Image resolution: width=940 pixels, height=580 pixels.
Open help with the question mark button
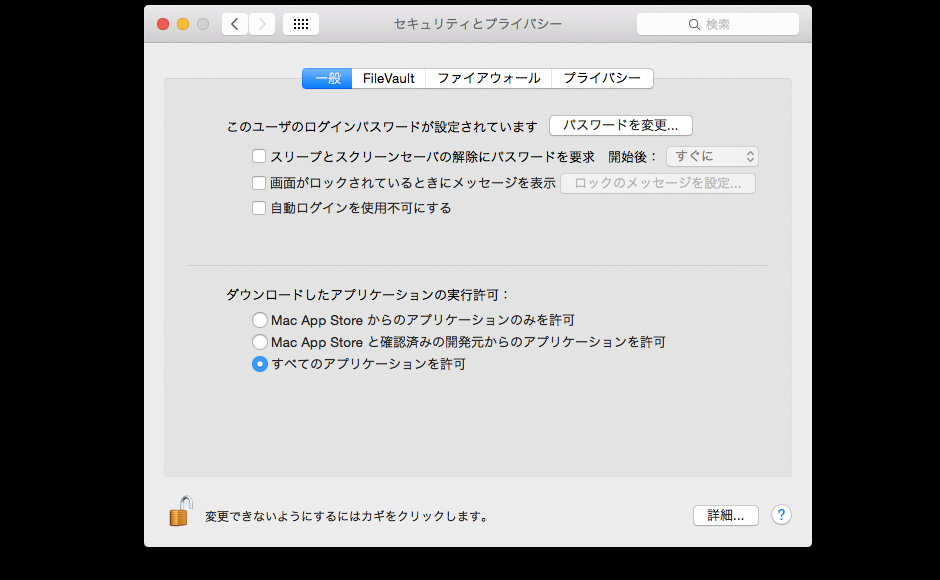point(781,515)
